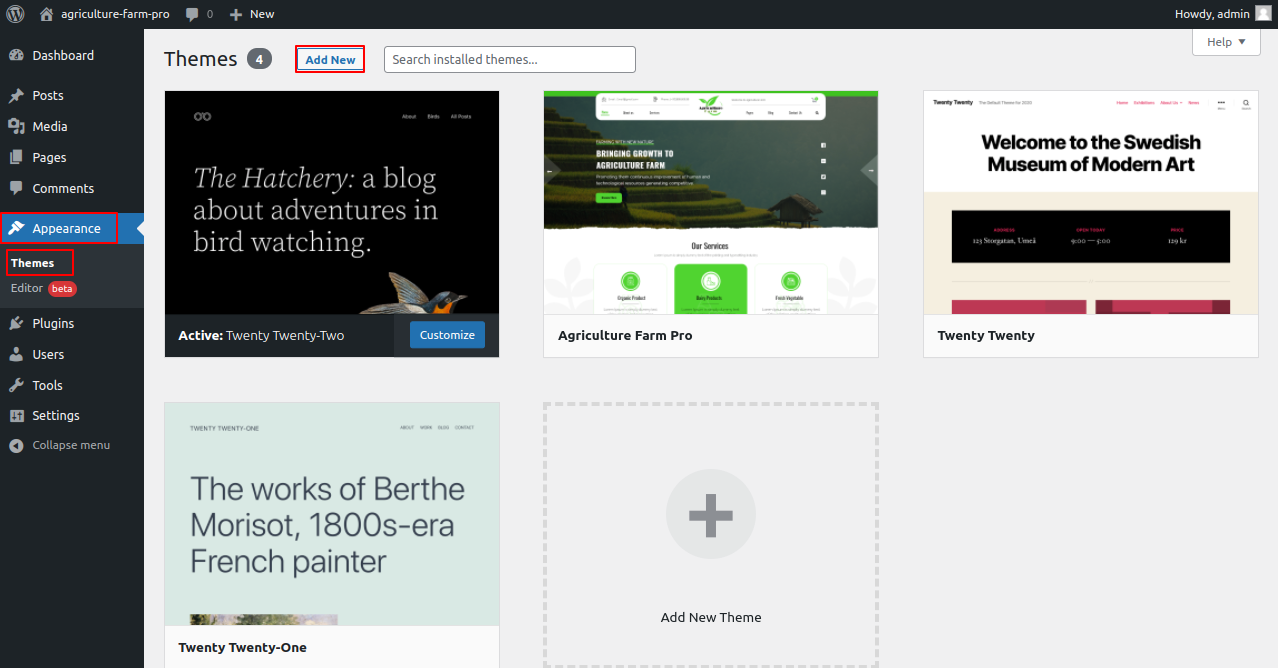The height and width of the screenshot is (668, 1278).
Task: Click the Agriculture Farm Pro theme name
Action: pos(625,335)
